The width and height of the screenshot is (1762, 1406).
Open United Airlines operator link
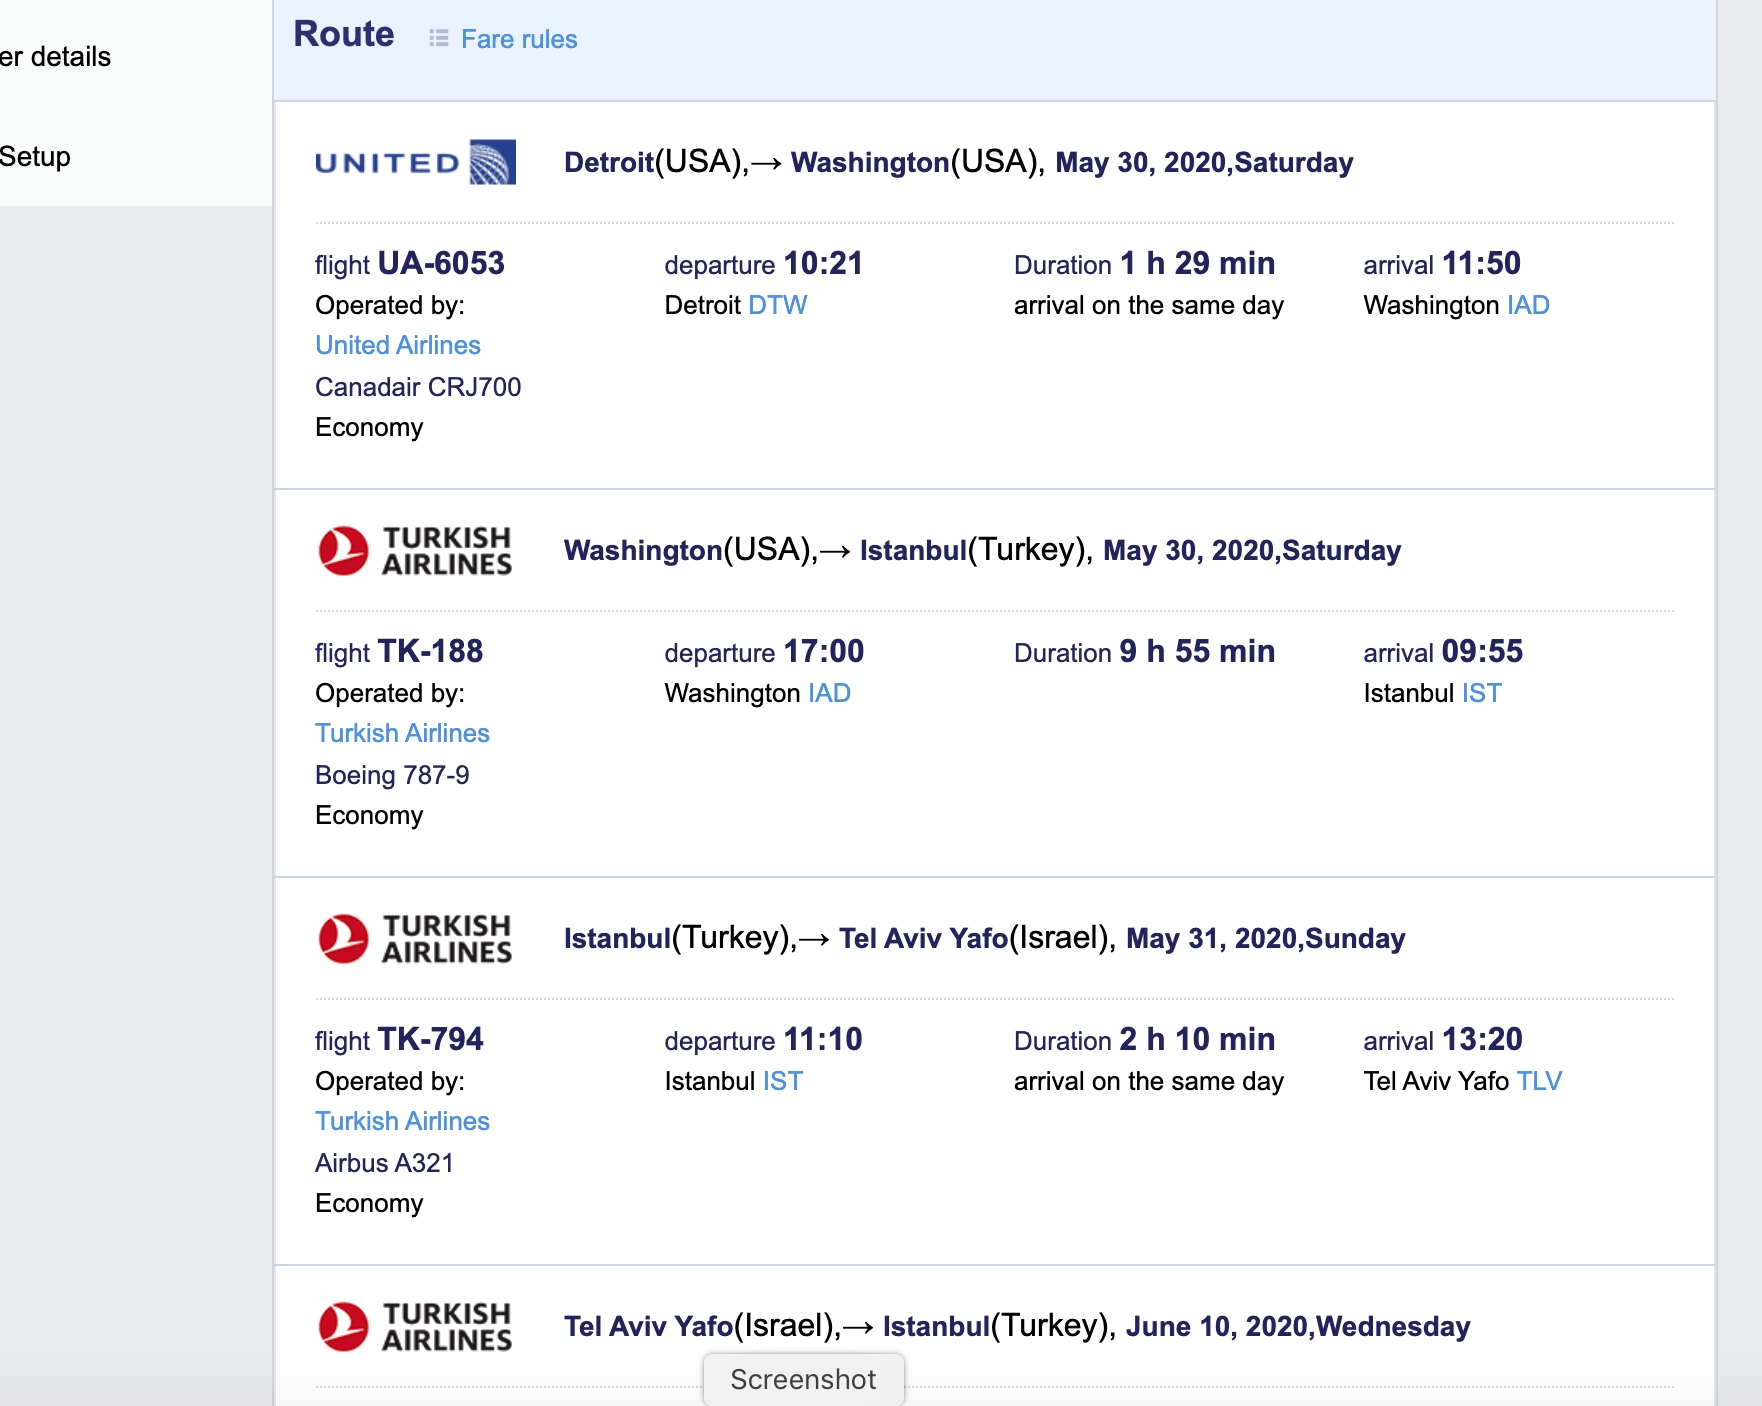click(x=398, y=345)
